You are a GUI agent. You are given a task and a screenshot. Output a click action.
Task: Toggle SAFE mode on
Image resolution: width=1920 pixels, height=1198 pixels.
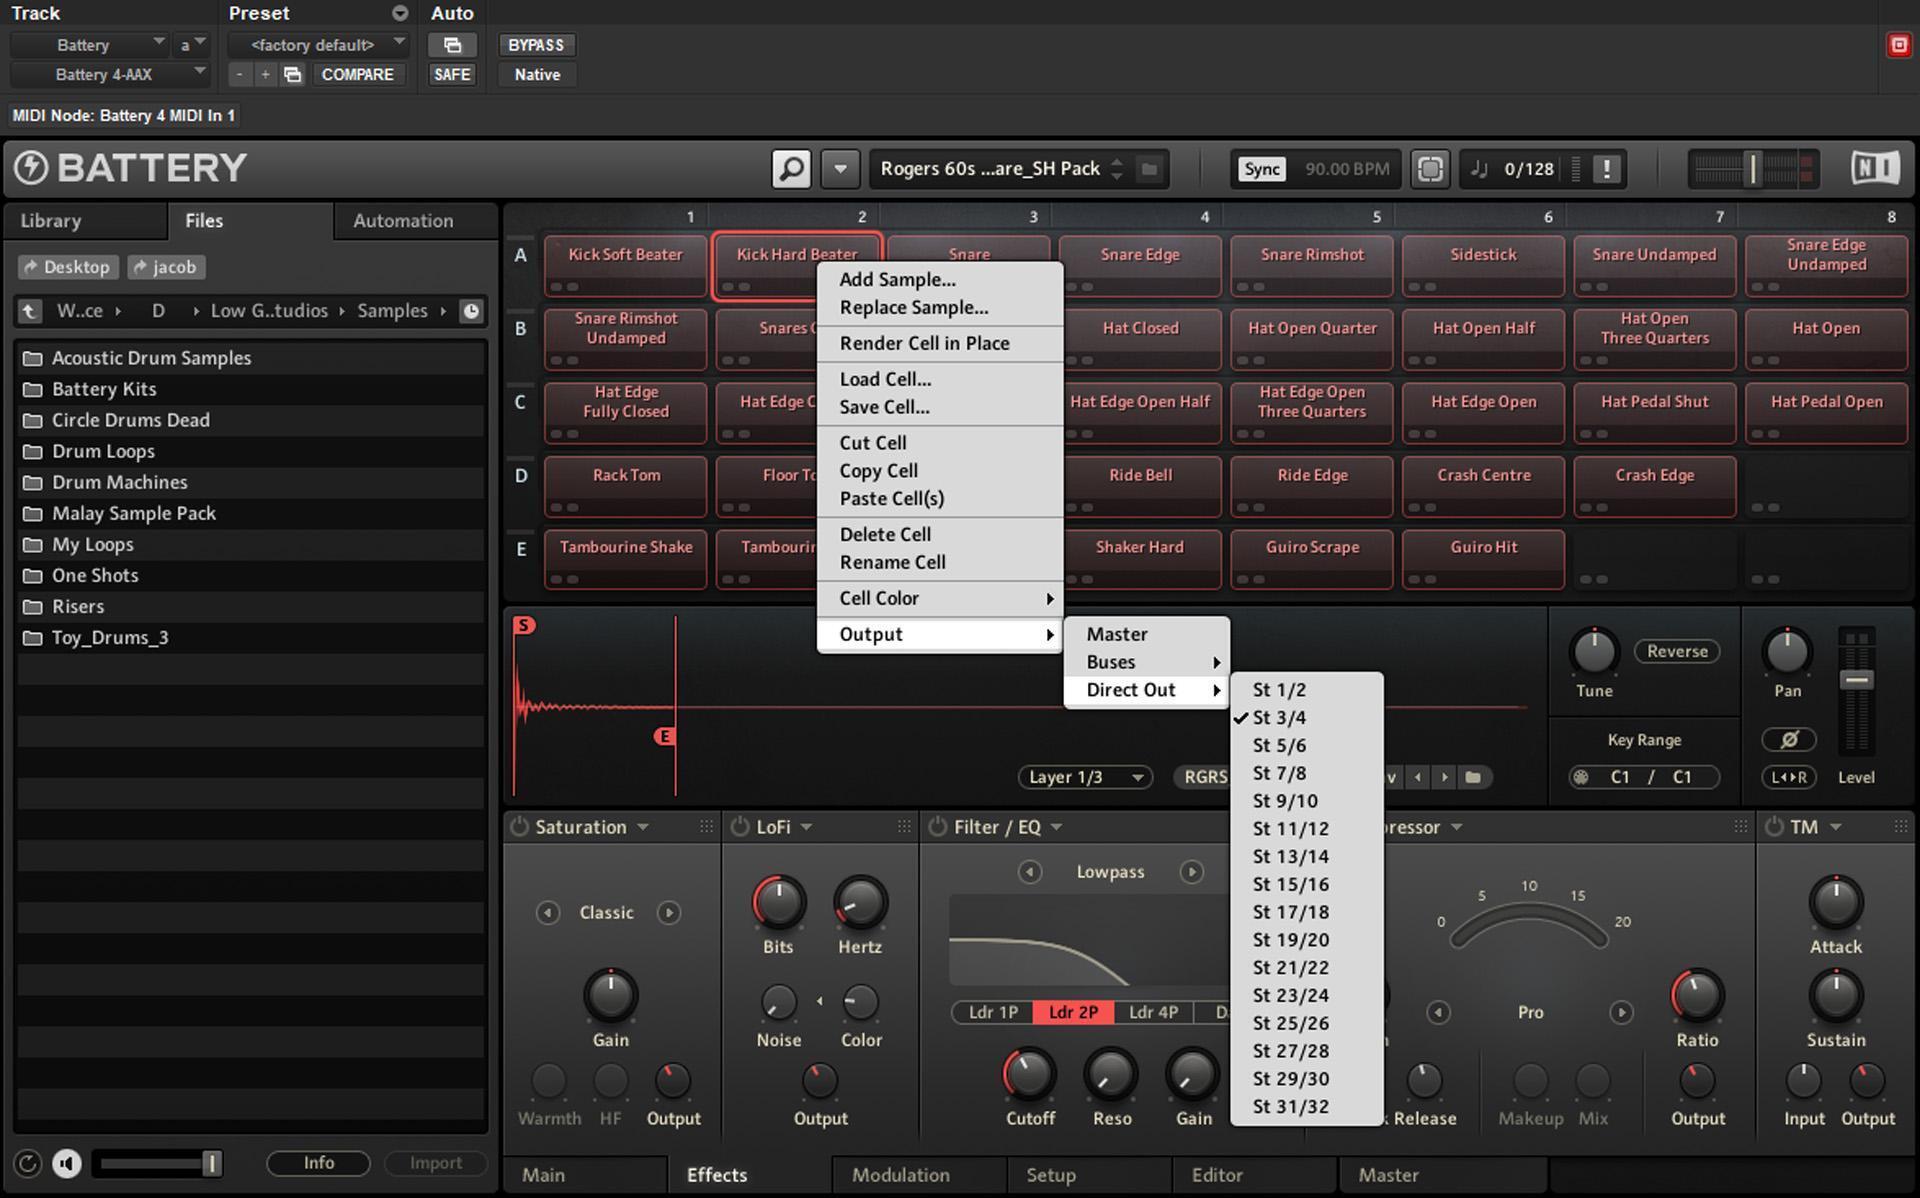pos(451,73)
